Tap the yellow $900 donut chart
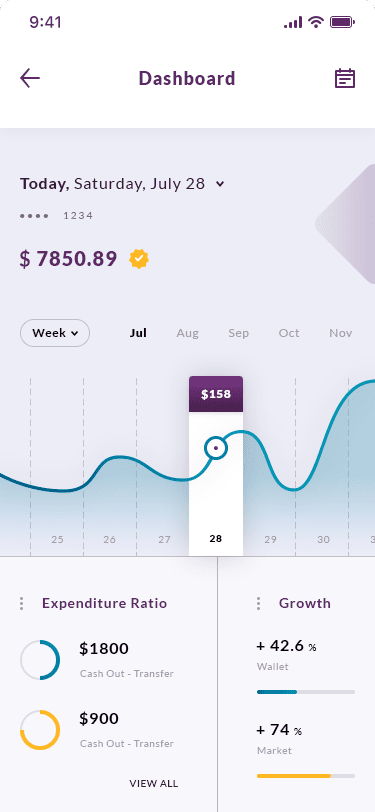 click(x=40, y=730)
